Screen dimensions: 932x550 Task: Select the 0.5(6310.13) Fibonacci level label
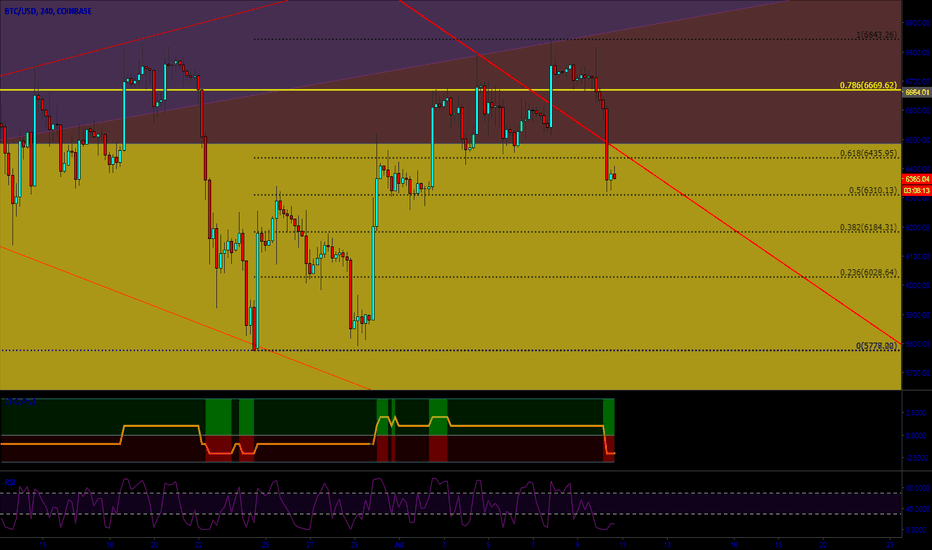873,190
